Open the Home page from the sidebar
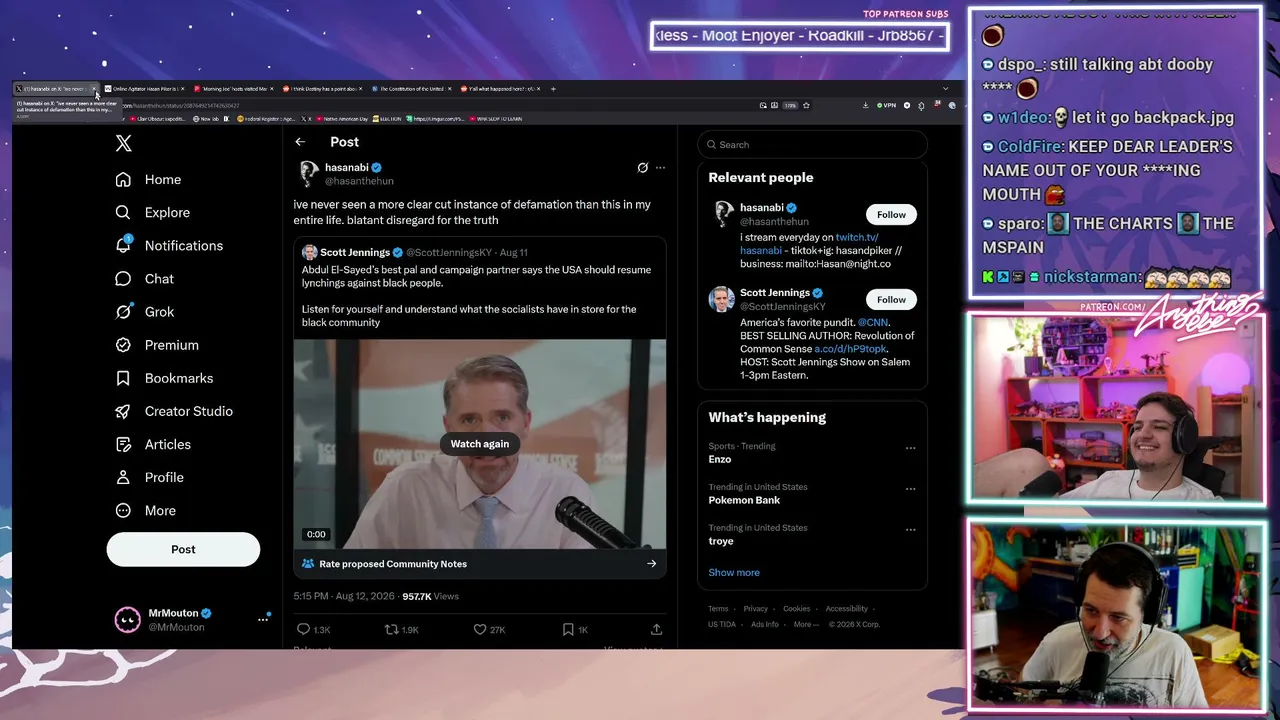 point(148,180)
